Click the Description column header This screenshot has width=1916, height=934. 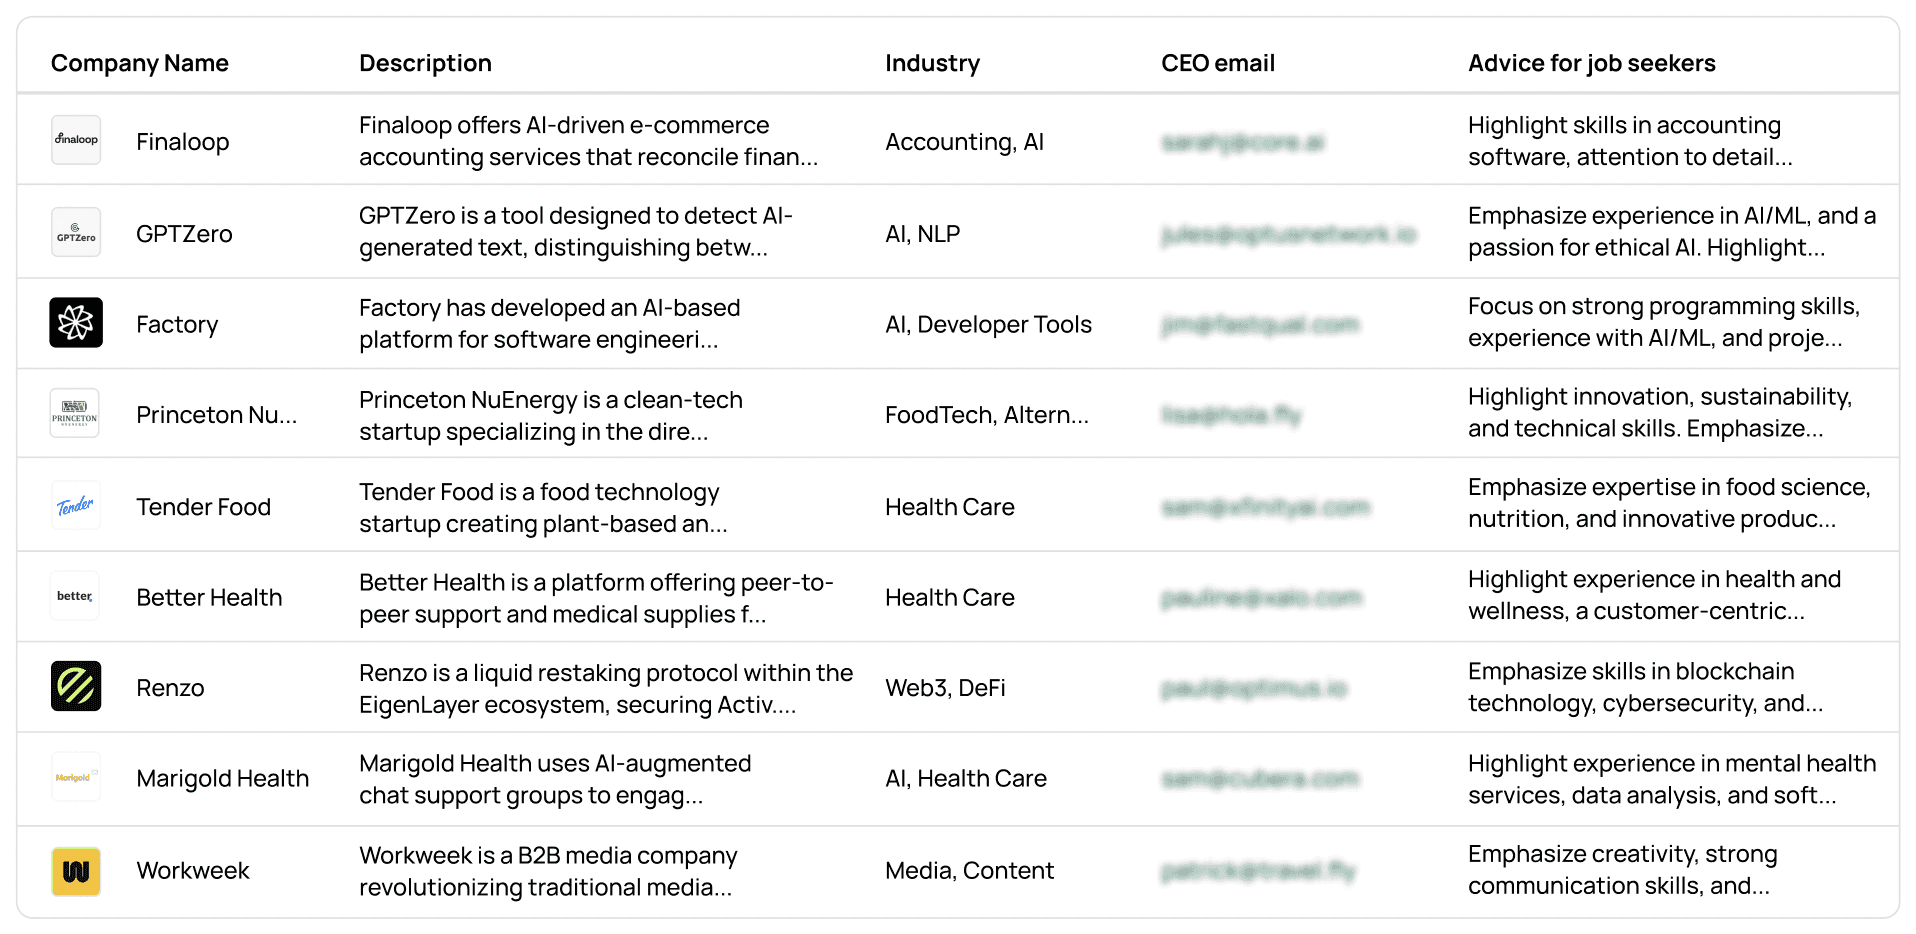425,63
